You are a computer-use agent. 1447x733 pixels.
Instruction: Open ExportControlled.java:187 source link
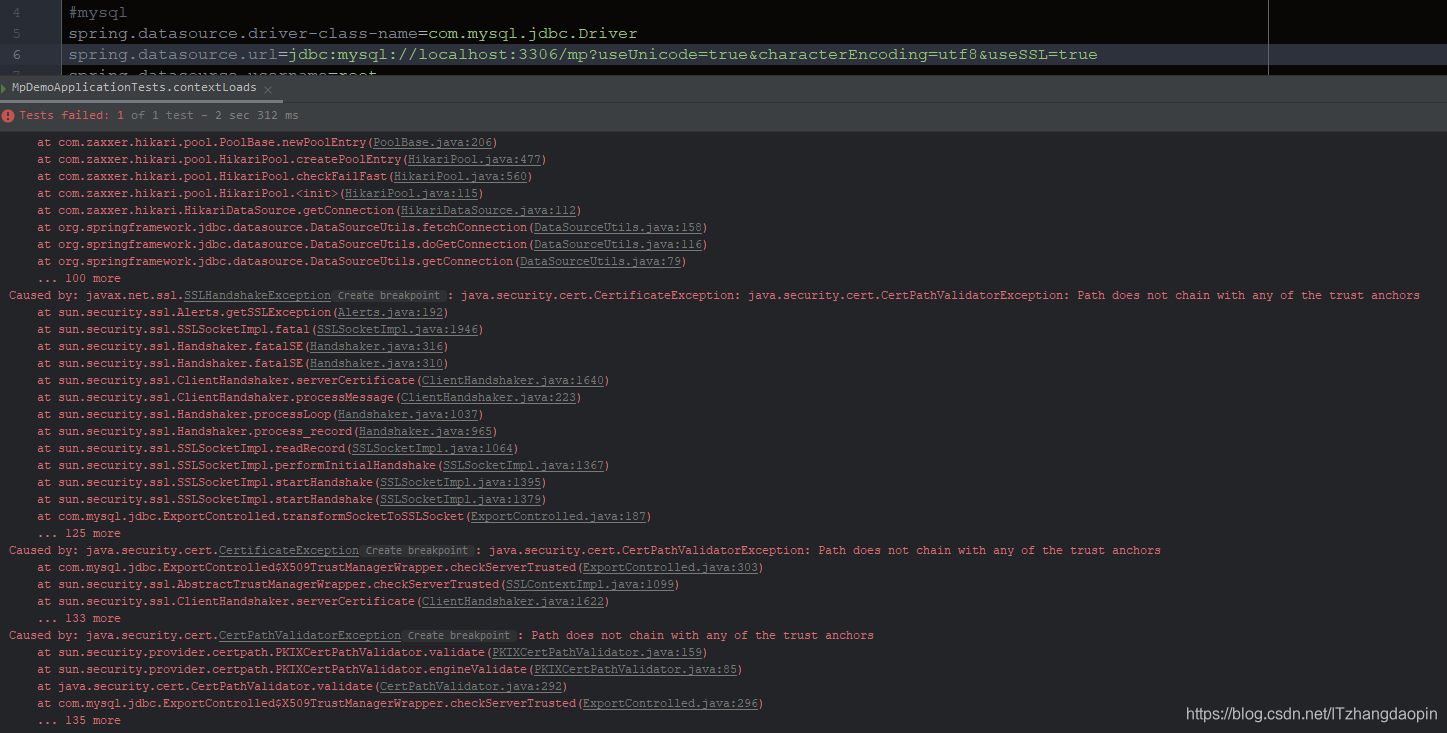click(x=558, y=516)
